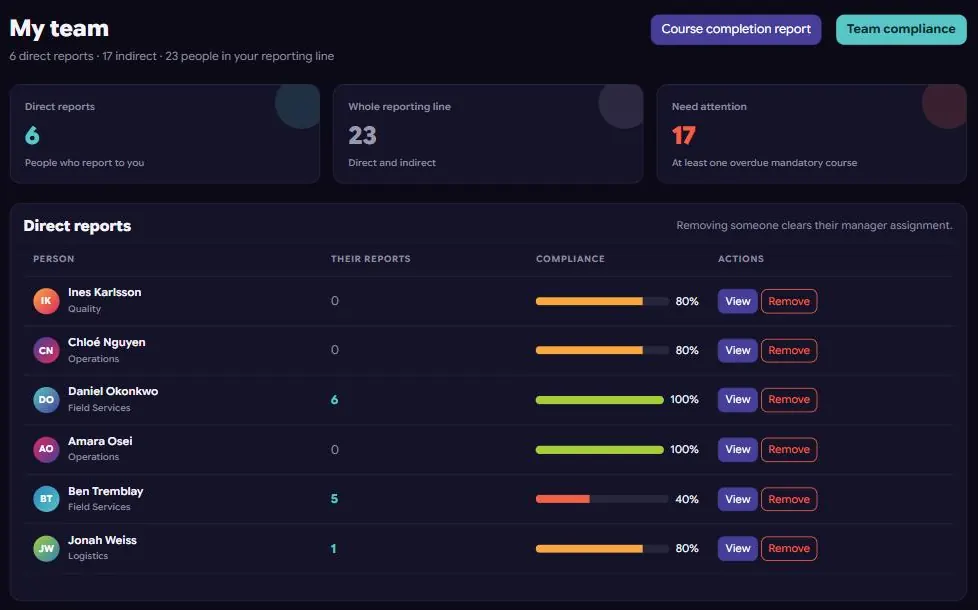Click Ines Karlsson's IK avatar
Screen dimensions: 978x610
pyautogui.click(x=46, y=301)
